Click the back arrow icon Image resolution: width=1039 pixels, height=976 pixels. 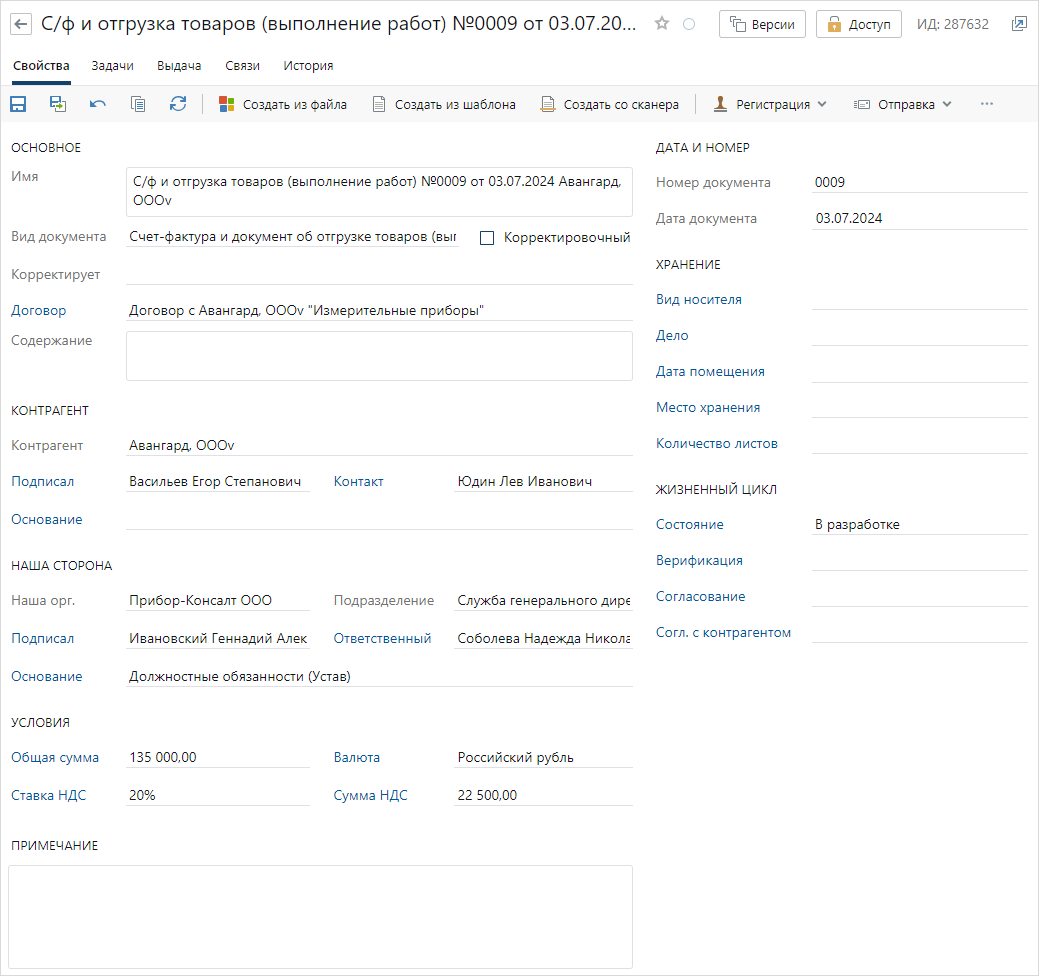point(21,24)
